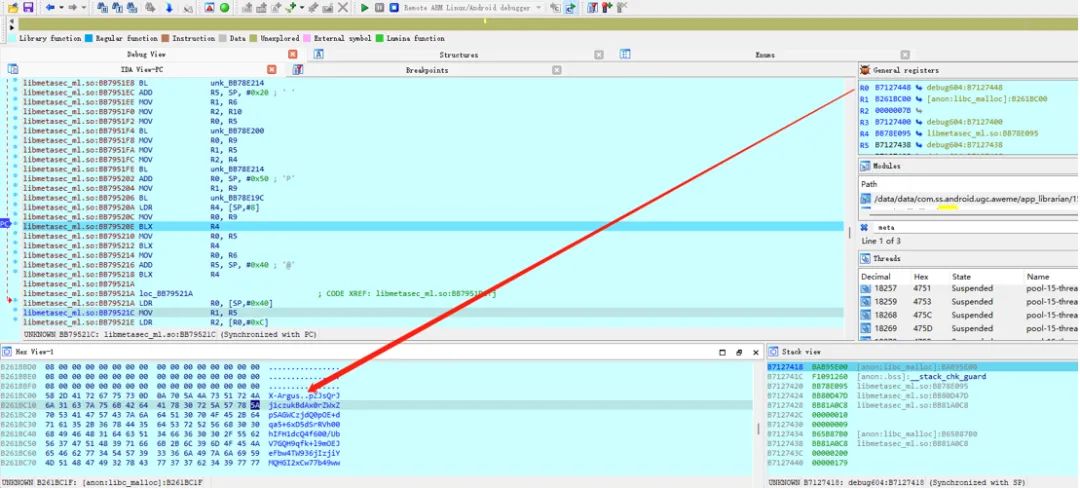
Task: Close the Breakpoints tab
Action: click(557, 70)
